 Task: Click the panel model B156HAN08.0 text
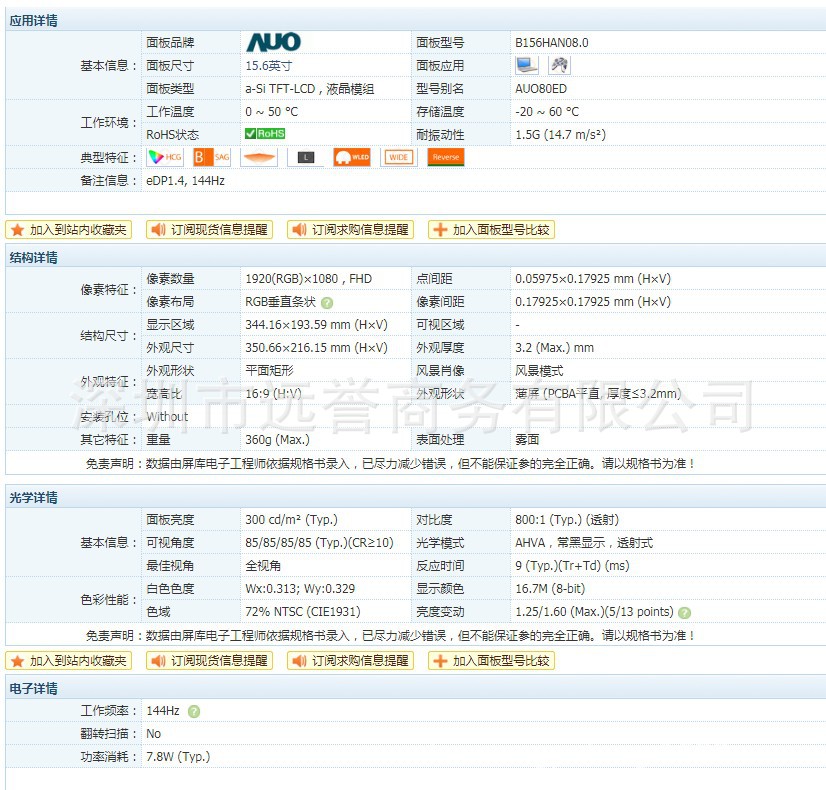coord(551,43)
